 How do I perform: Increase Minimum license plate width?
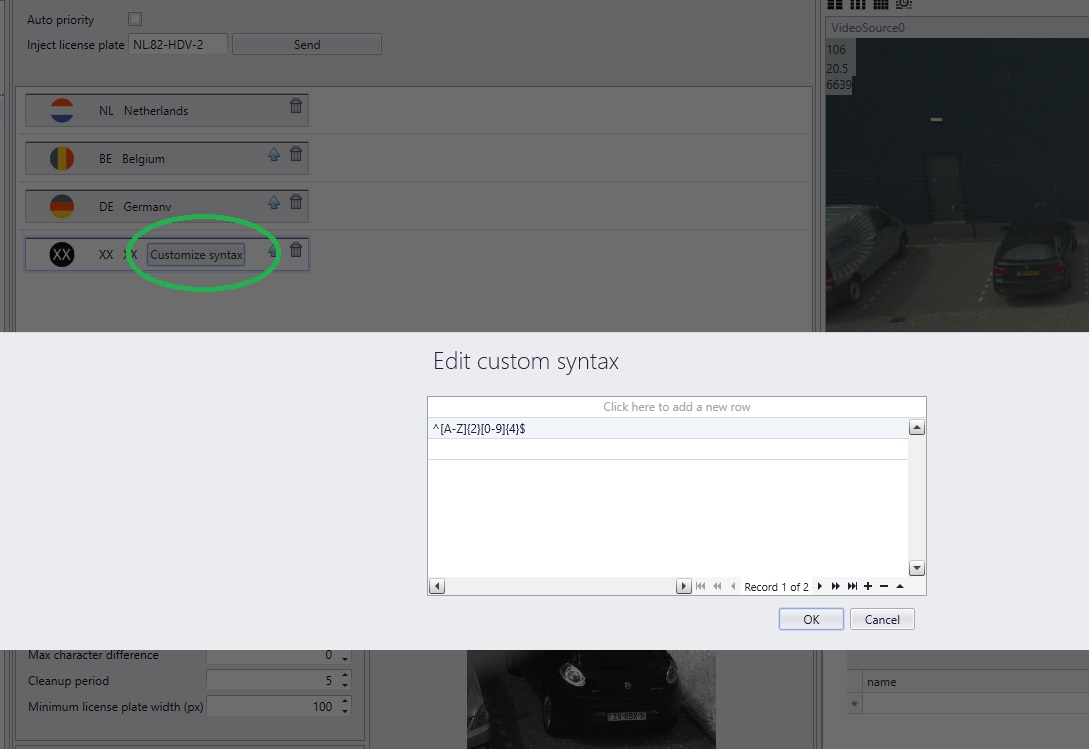click(345, 702)
